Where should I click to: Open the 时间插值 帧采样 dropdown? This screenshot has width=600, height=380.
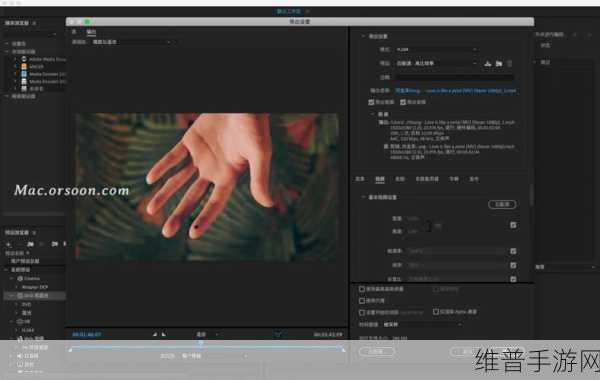(422, 325)
